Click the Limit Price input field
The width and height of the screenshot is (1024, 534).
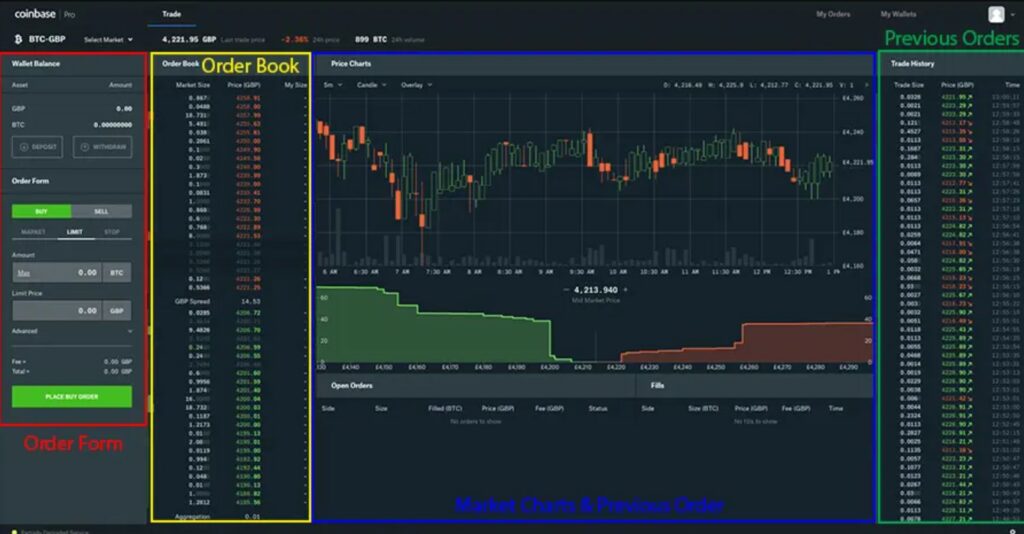click(x=57, y=311)
